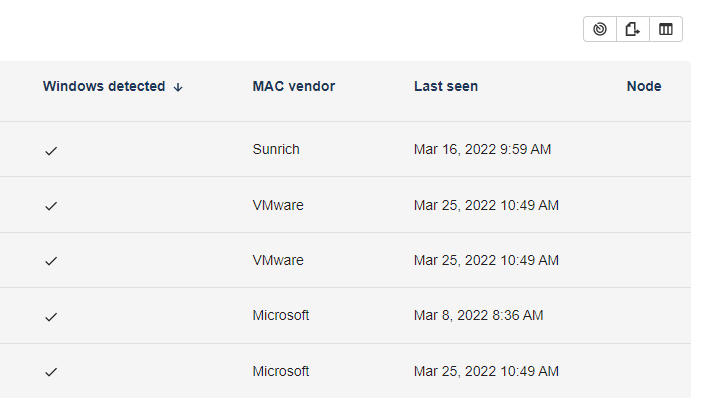Screen dimensions: 701x398
Task: Sort by the MAC vendor column header
Action: tap(294, 86)
